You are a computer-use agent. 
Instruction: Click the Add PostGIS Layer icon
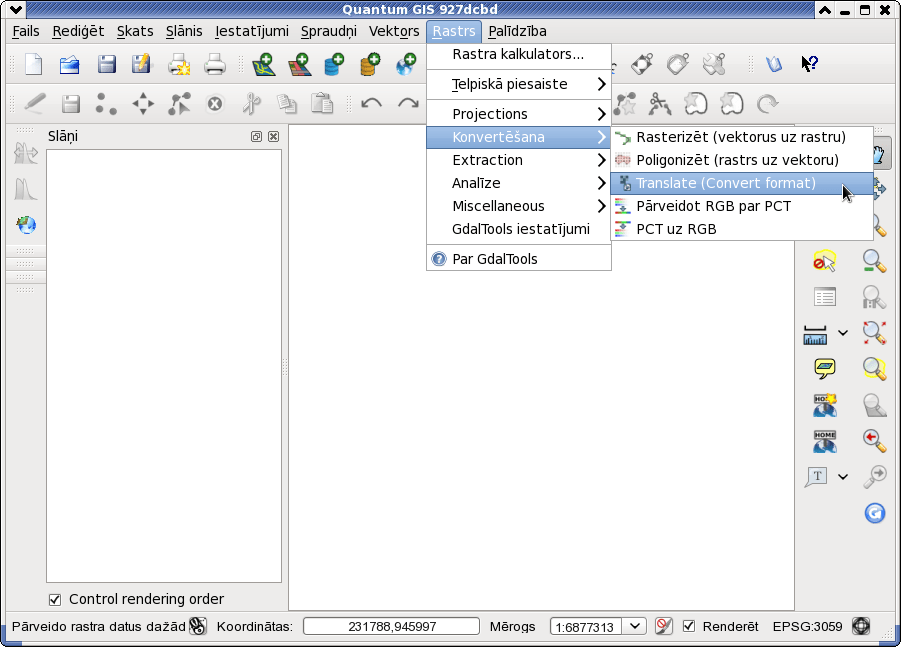point(334,64)
